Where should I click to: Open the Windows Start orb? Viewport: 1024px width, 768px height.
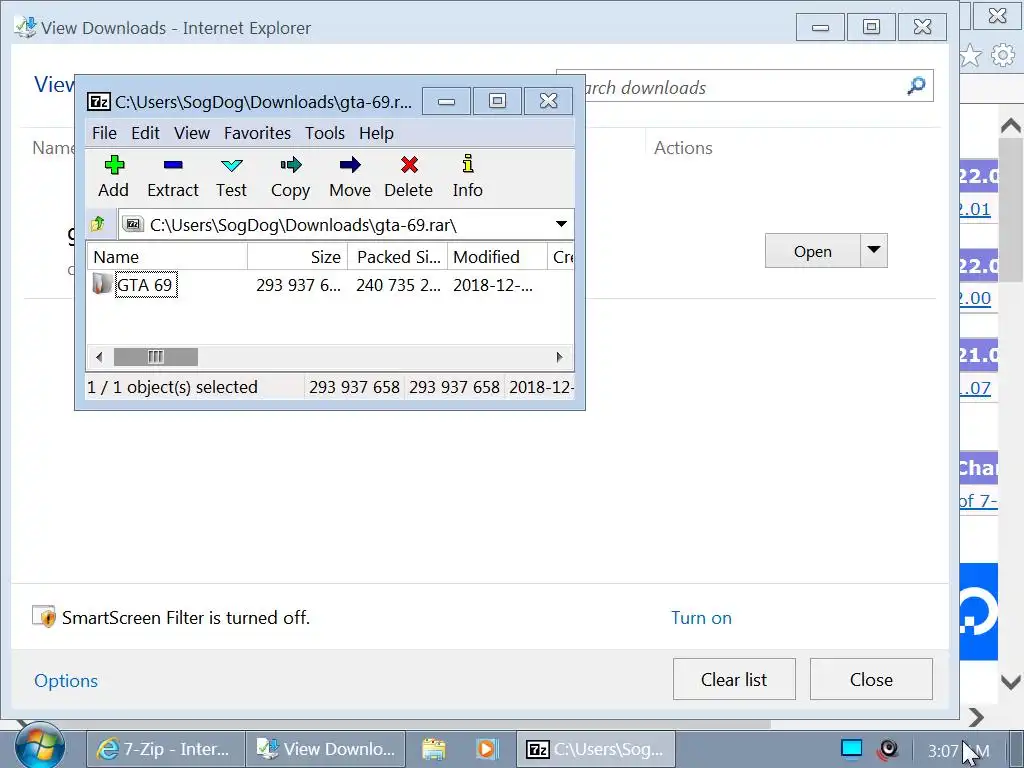point(39,746)
